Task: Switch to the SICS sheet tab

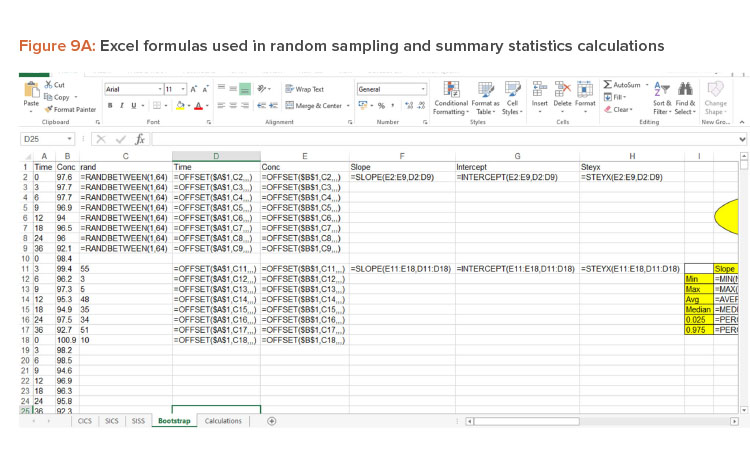Action: pyautogui.click(x=111, y=421)
